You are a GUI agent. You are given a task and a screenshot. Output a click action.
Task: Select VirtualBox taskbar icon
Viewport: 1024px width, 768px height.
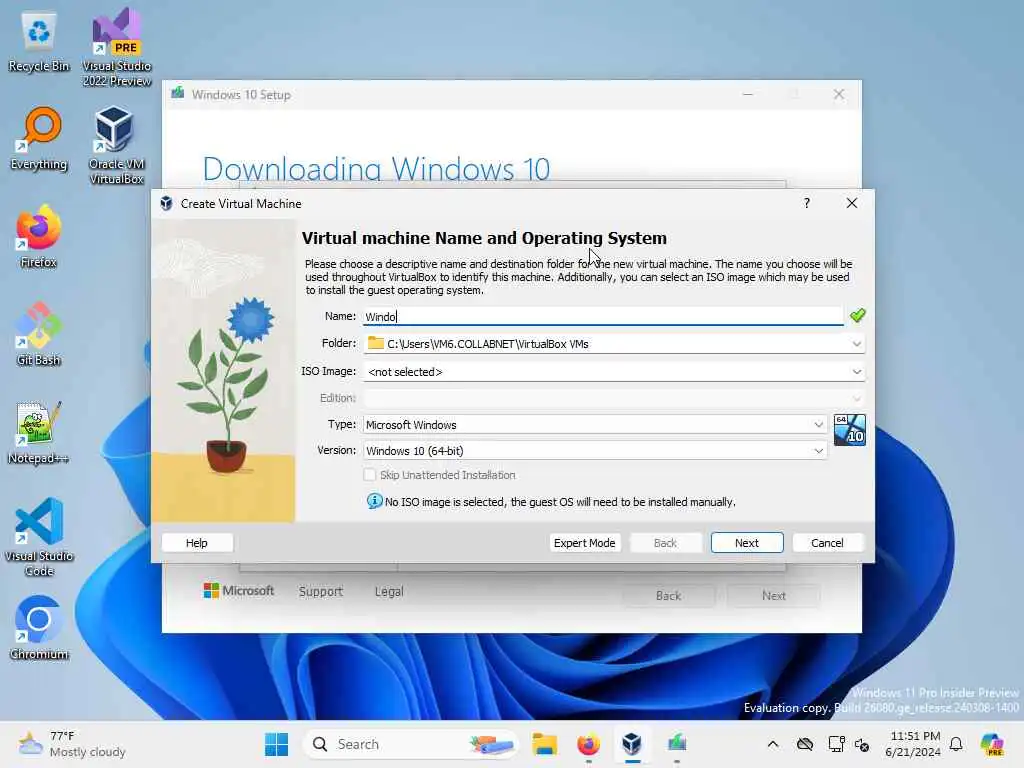(632, 744)
